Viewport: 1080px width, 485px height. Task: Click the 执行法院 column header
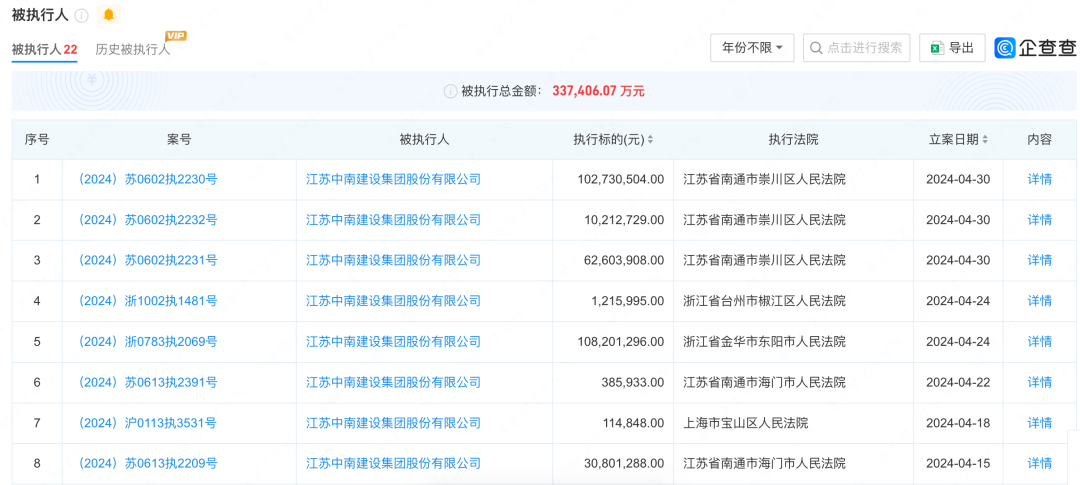(793, 140)
